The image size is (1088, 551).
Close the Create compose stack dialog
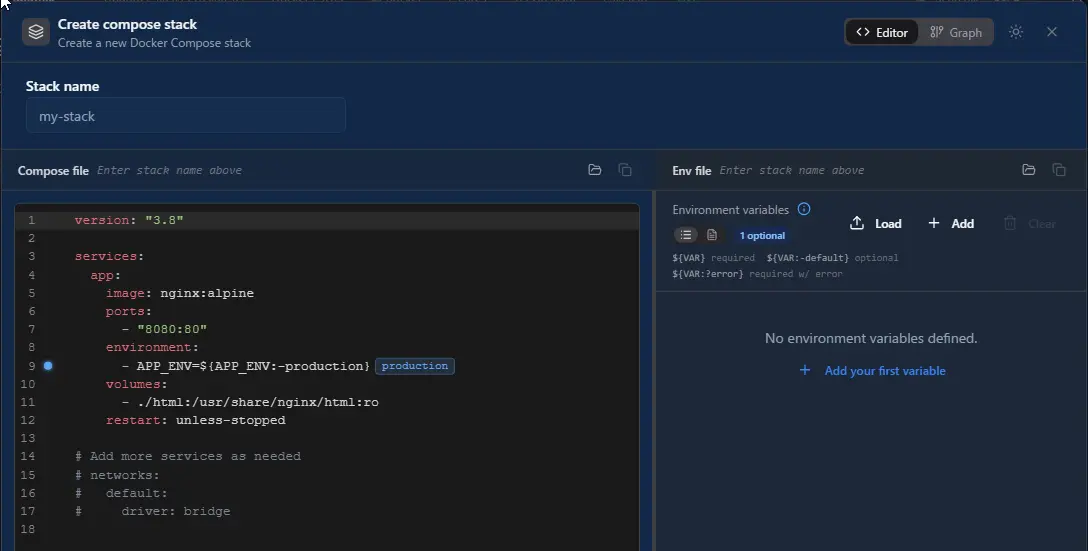coord(1052,32)
